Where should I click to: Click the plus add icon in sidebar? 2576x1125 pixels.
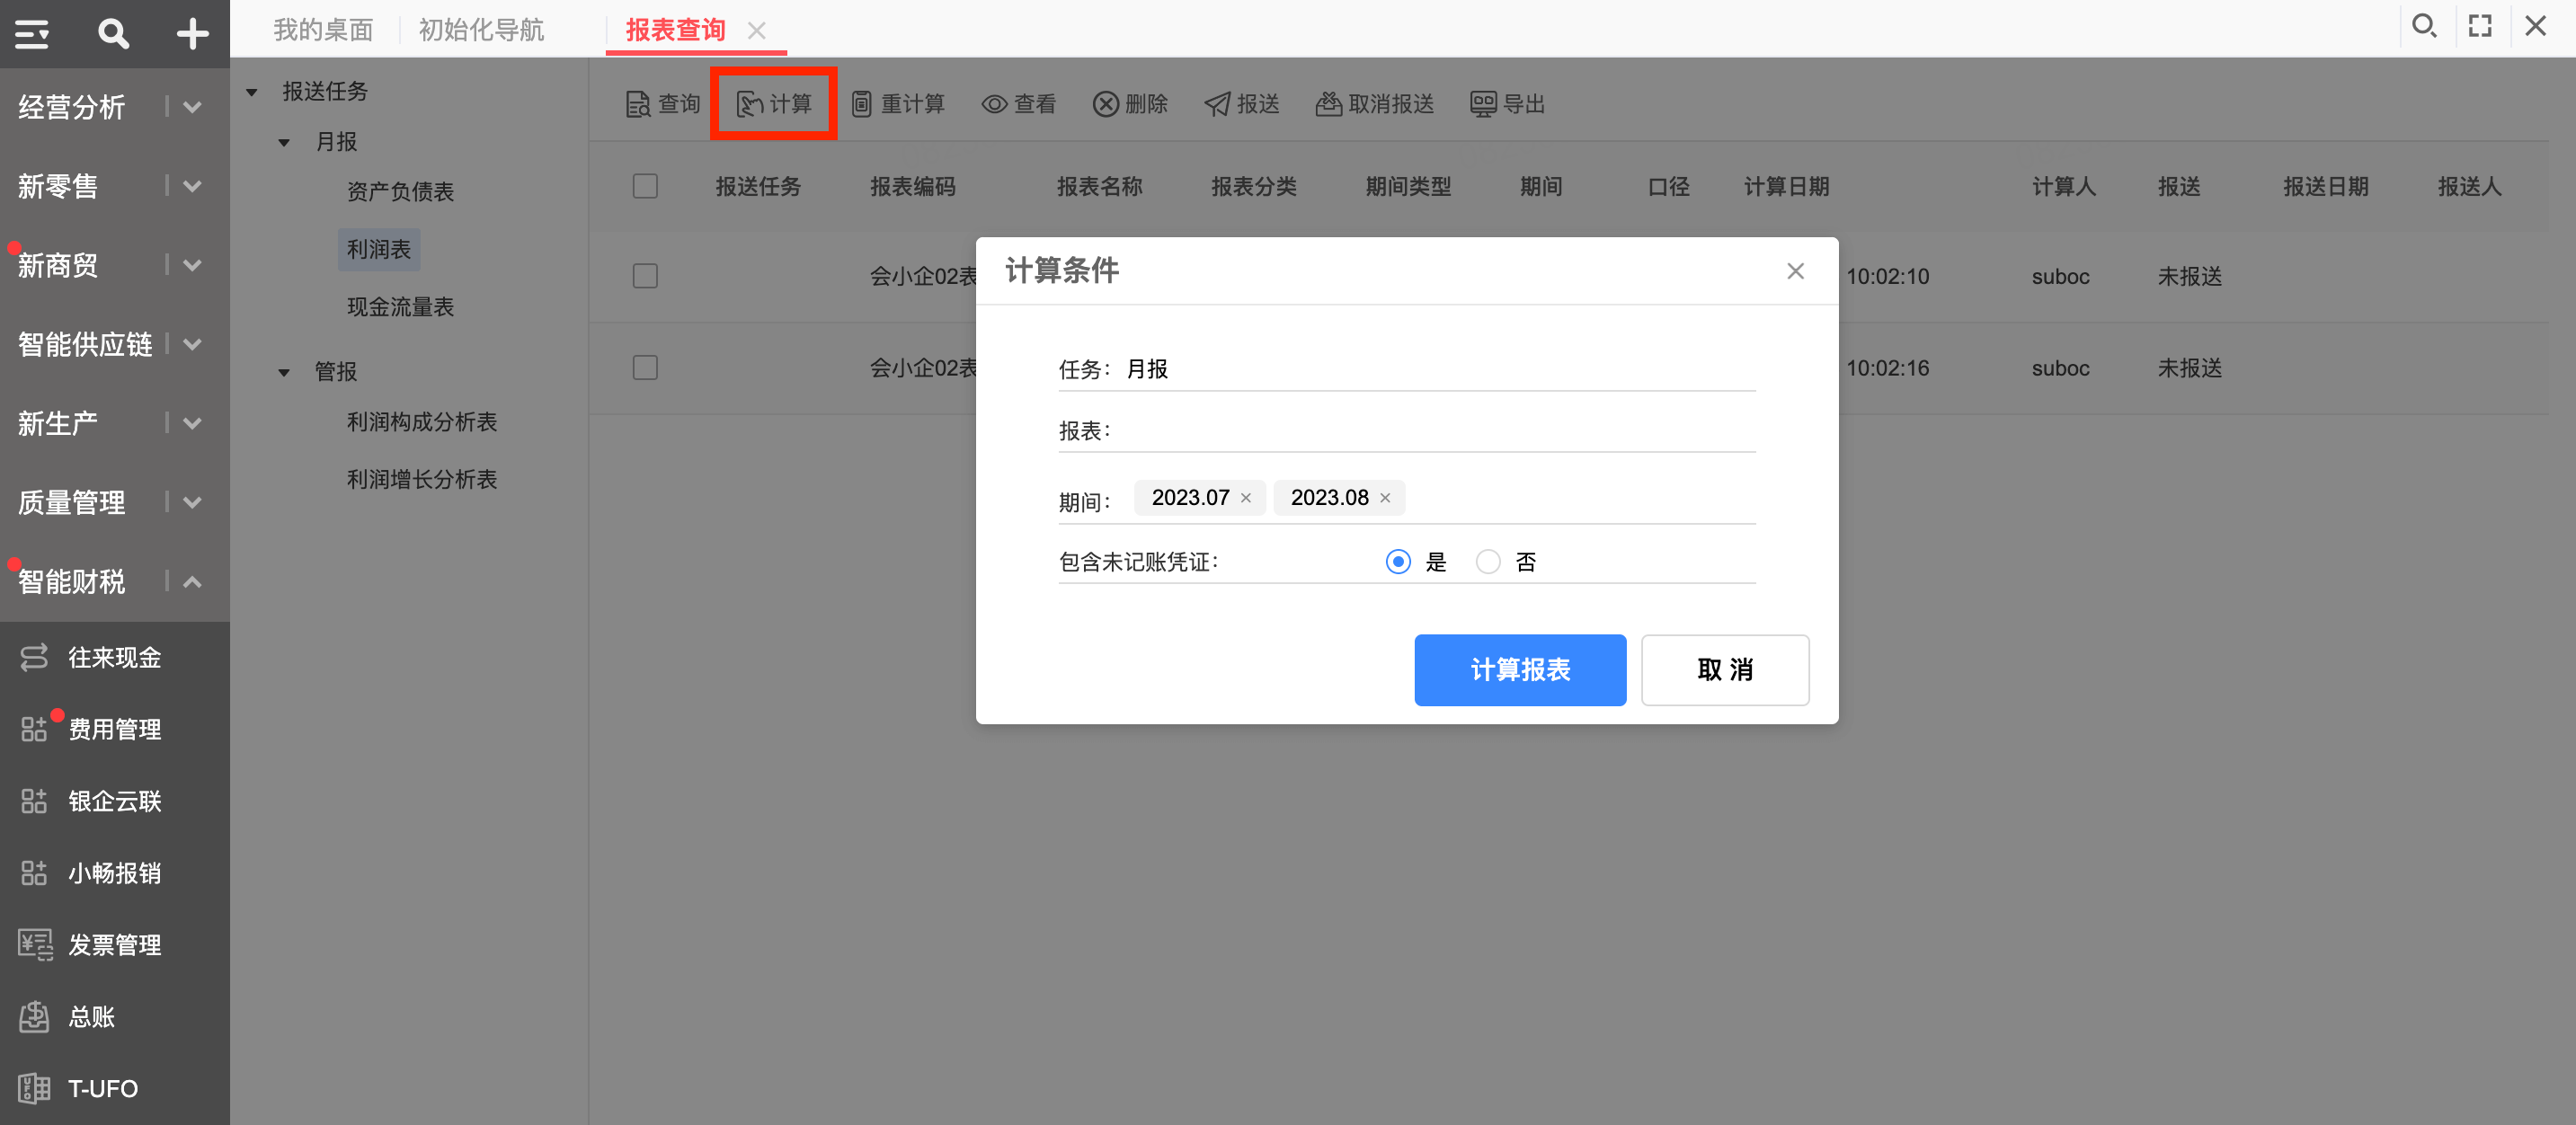[192, 34]
